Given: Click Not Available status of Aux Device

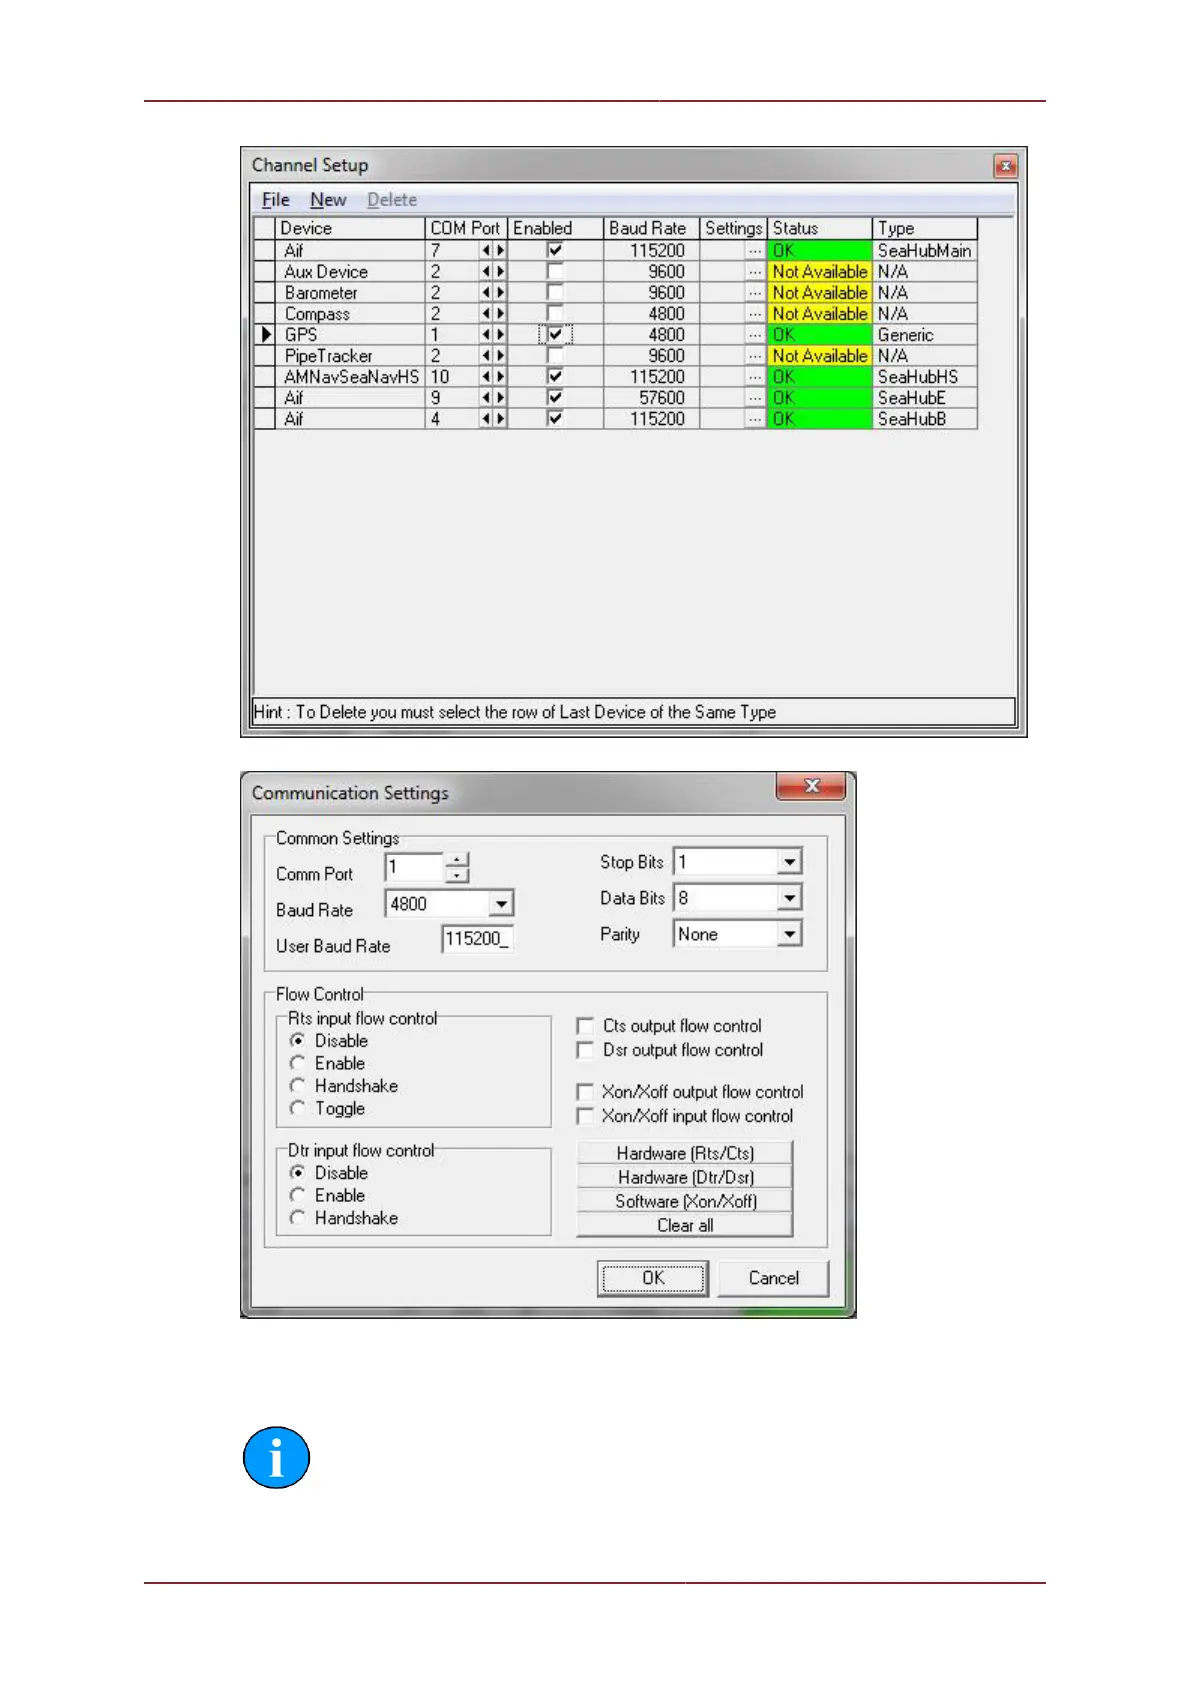Looking at the screenshot, I should pos(820,272).
